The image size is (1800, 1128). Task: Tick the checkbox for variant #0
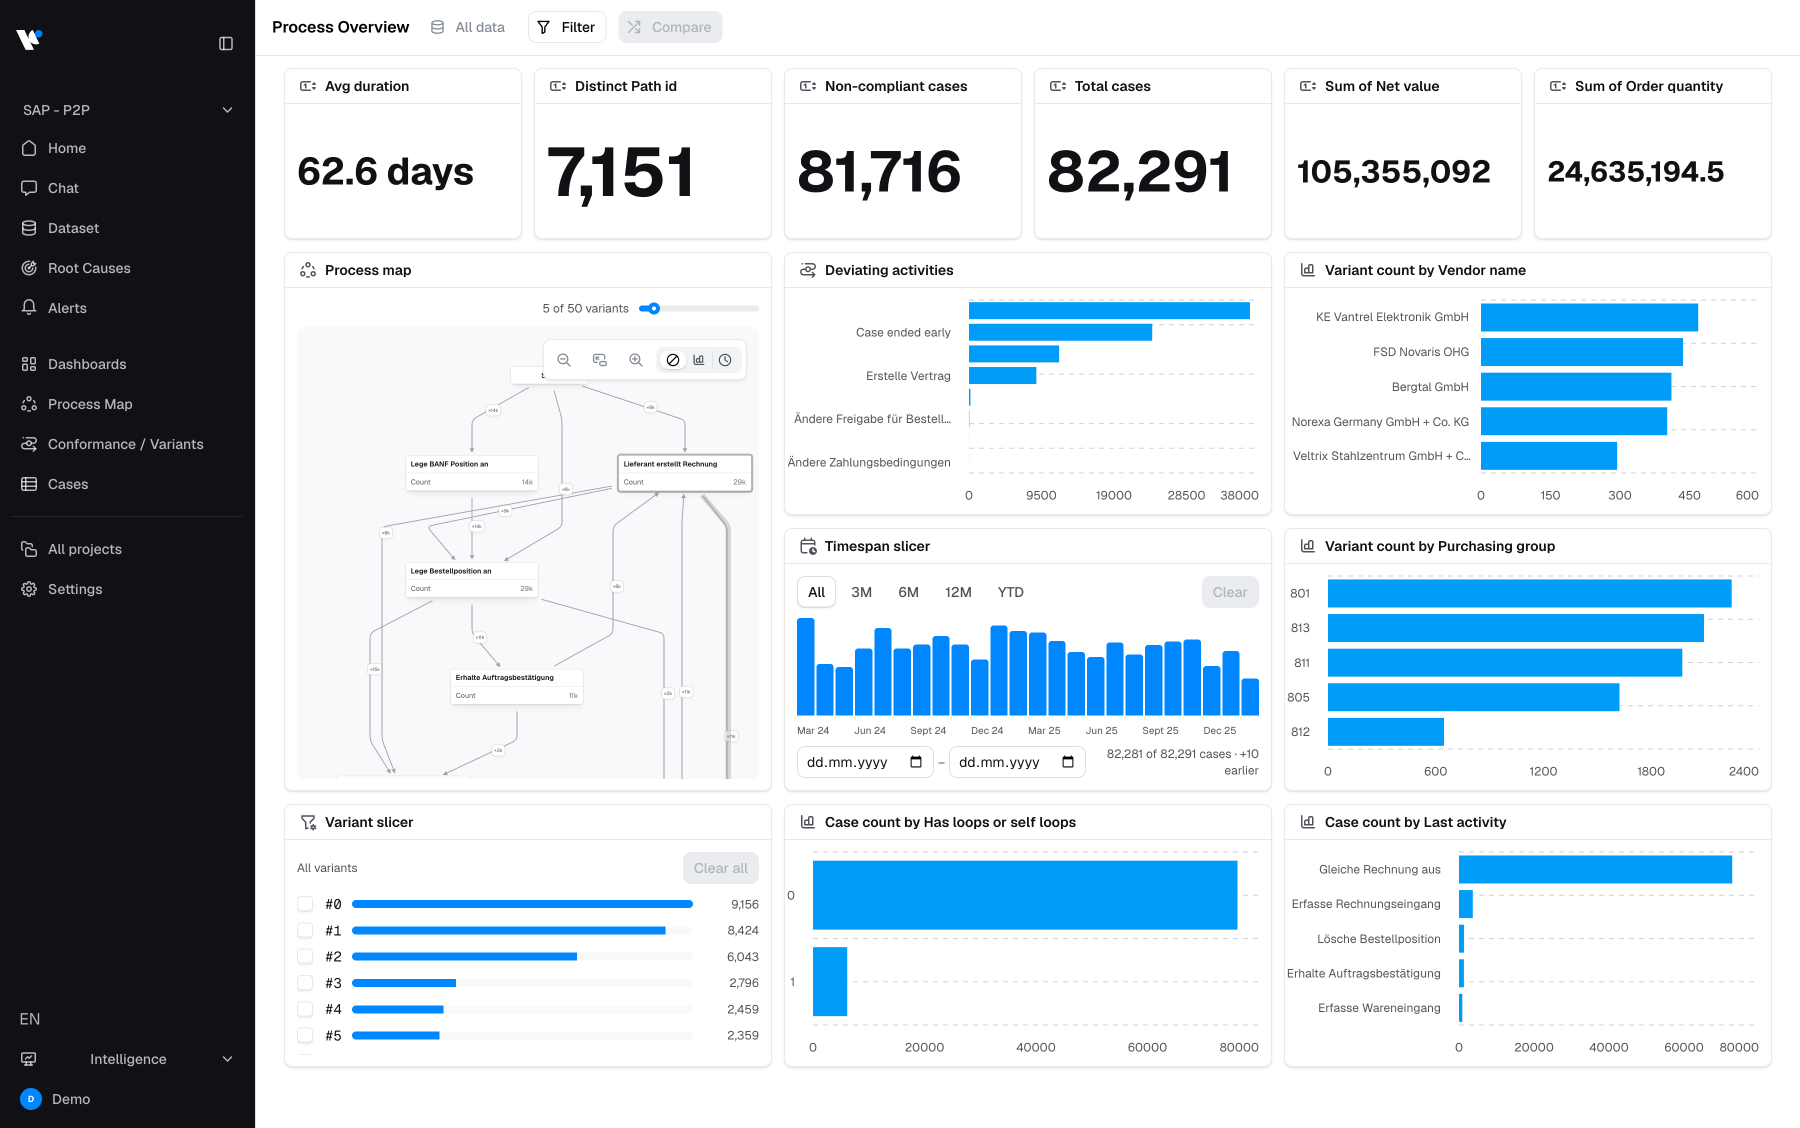tap(305, 904)
